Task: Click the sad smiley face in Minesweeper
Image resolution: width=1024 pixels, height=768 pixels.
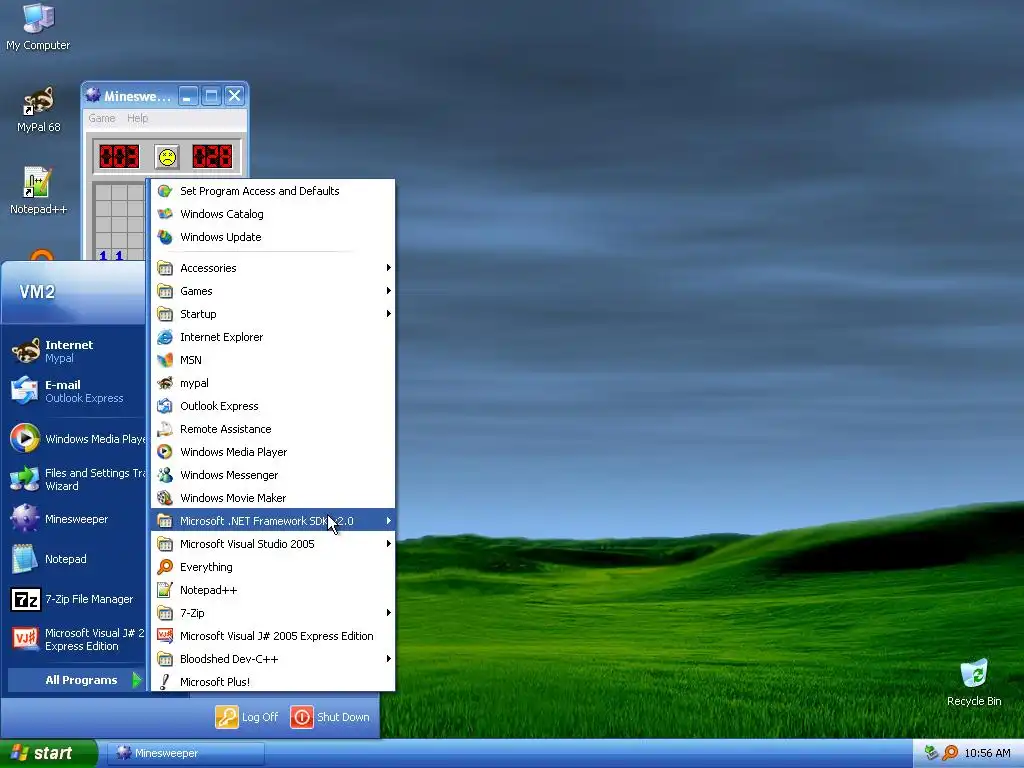Action: pos(167,157)
